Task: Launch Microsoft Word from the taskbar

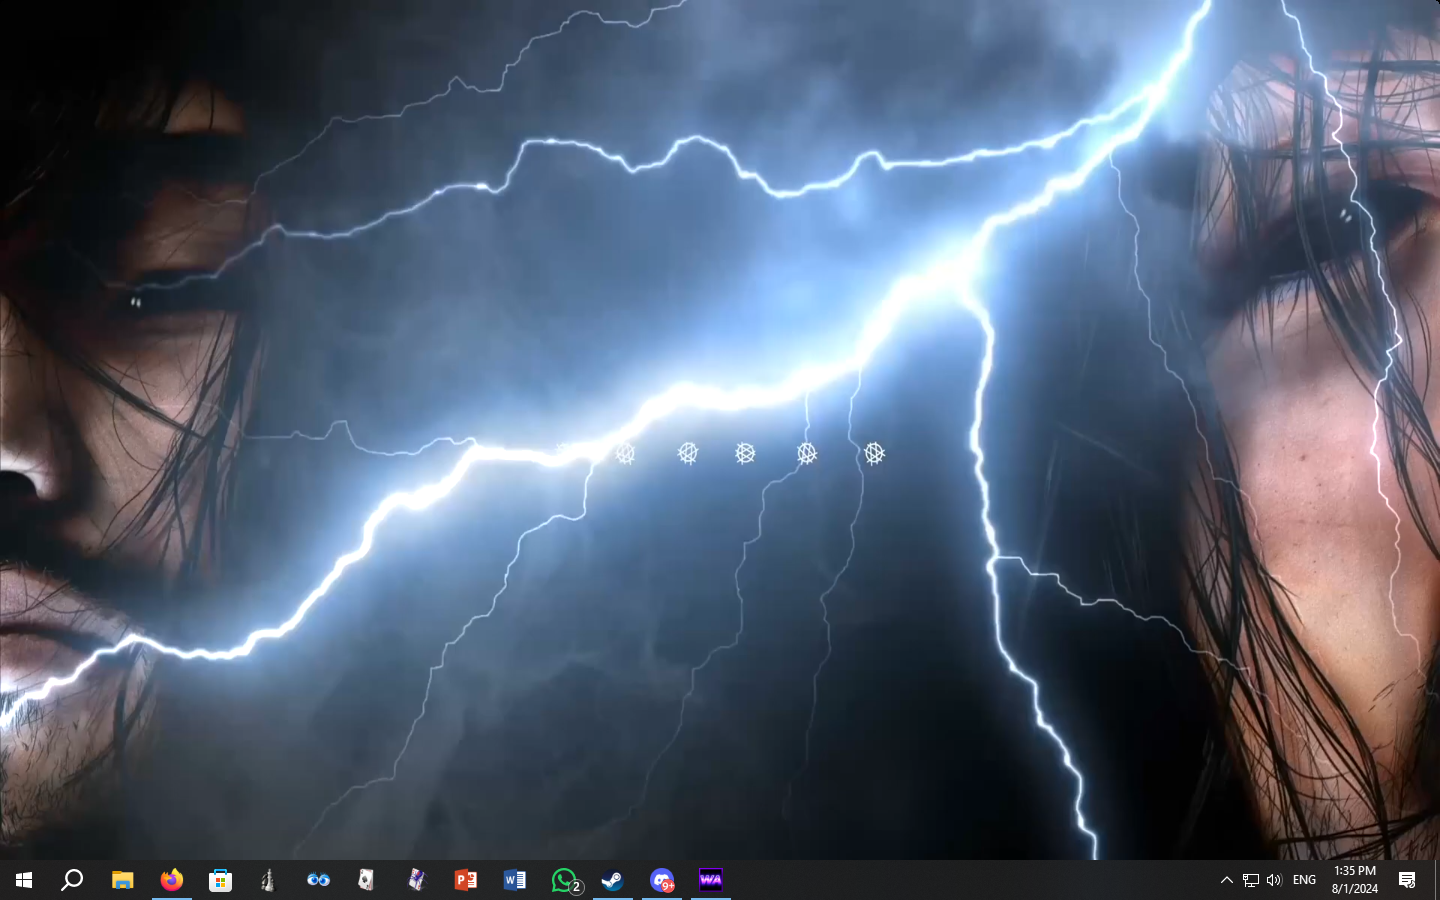Action: [x=514, y=880]
